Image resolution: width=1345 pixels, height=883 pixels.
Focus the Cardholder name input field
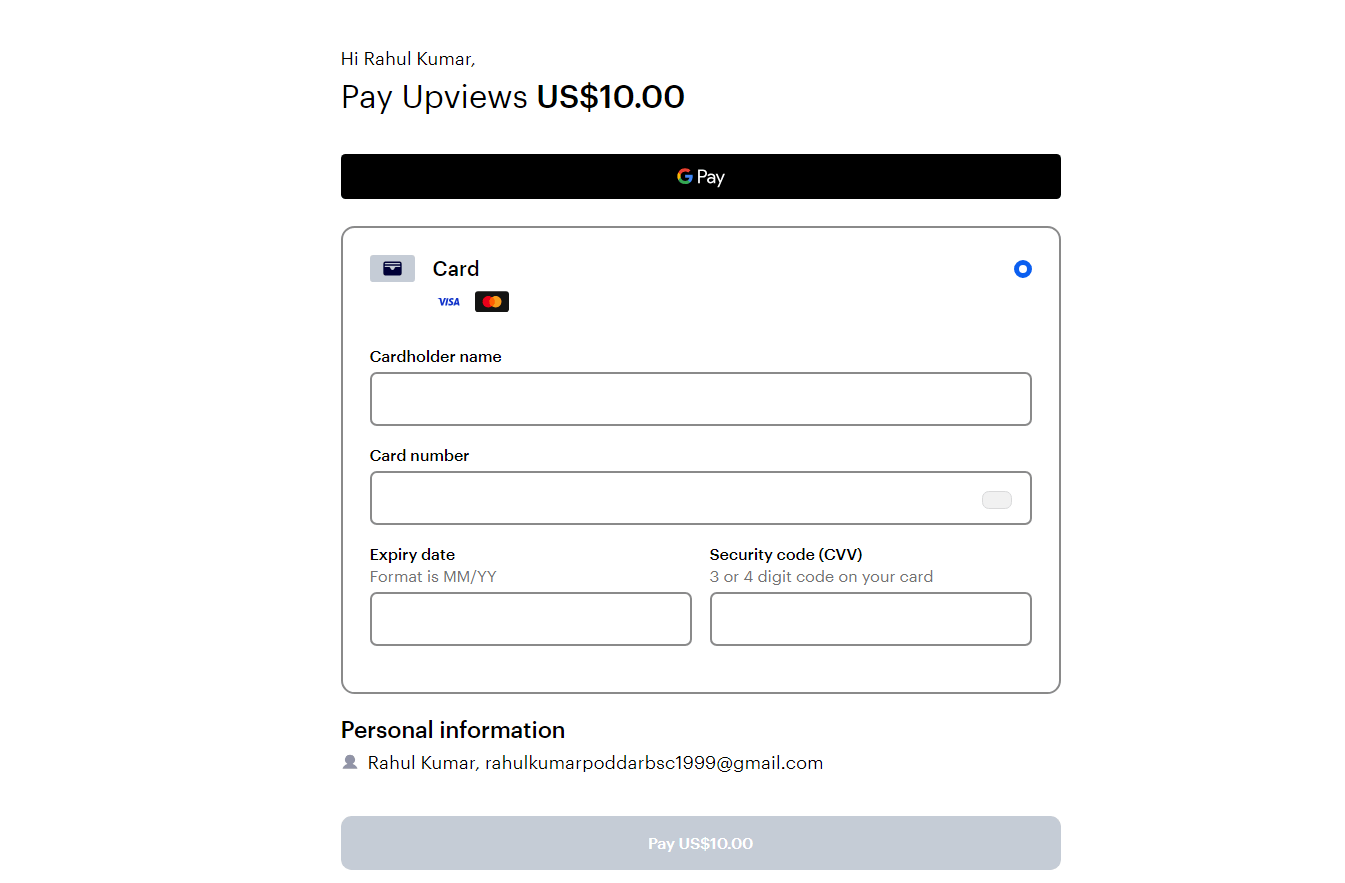700,399
